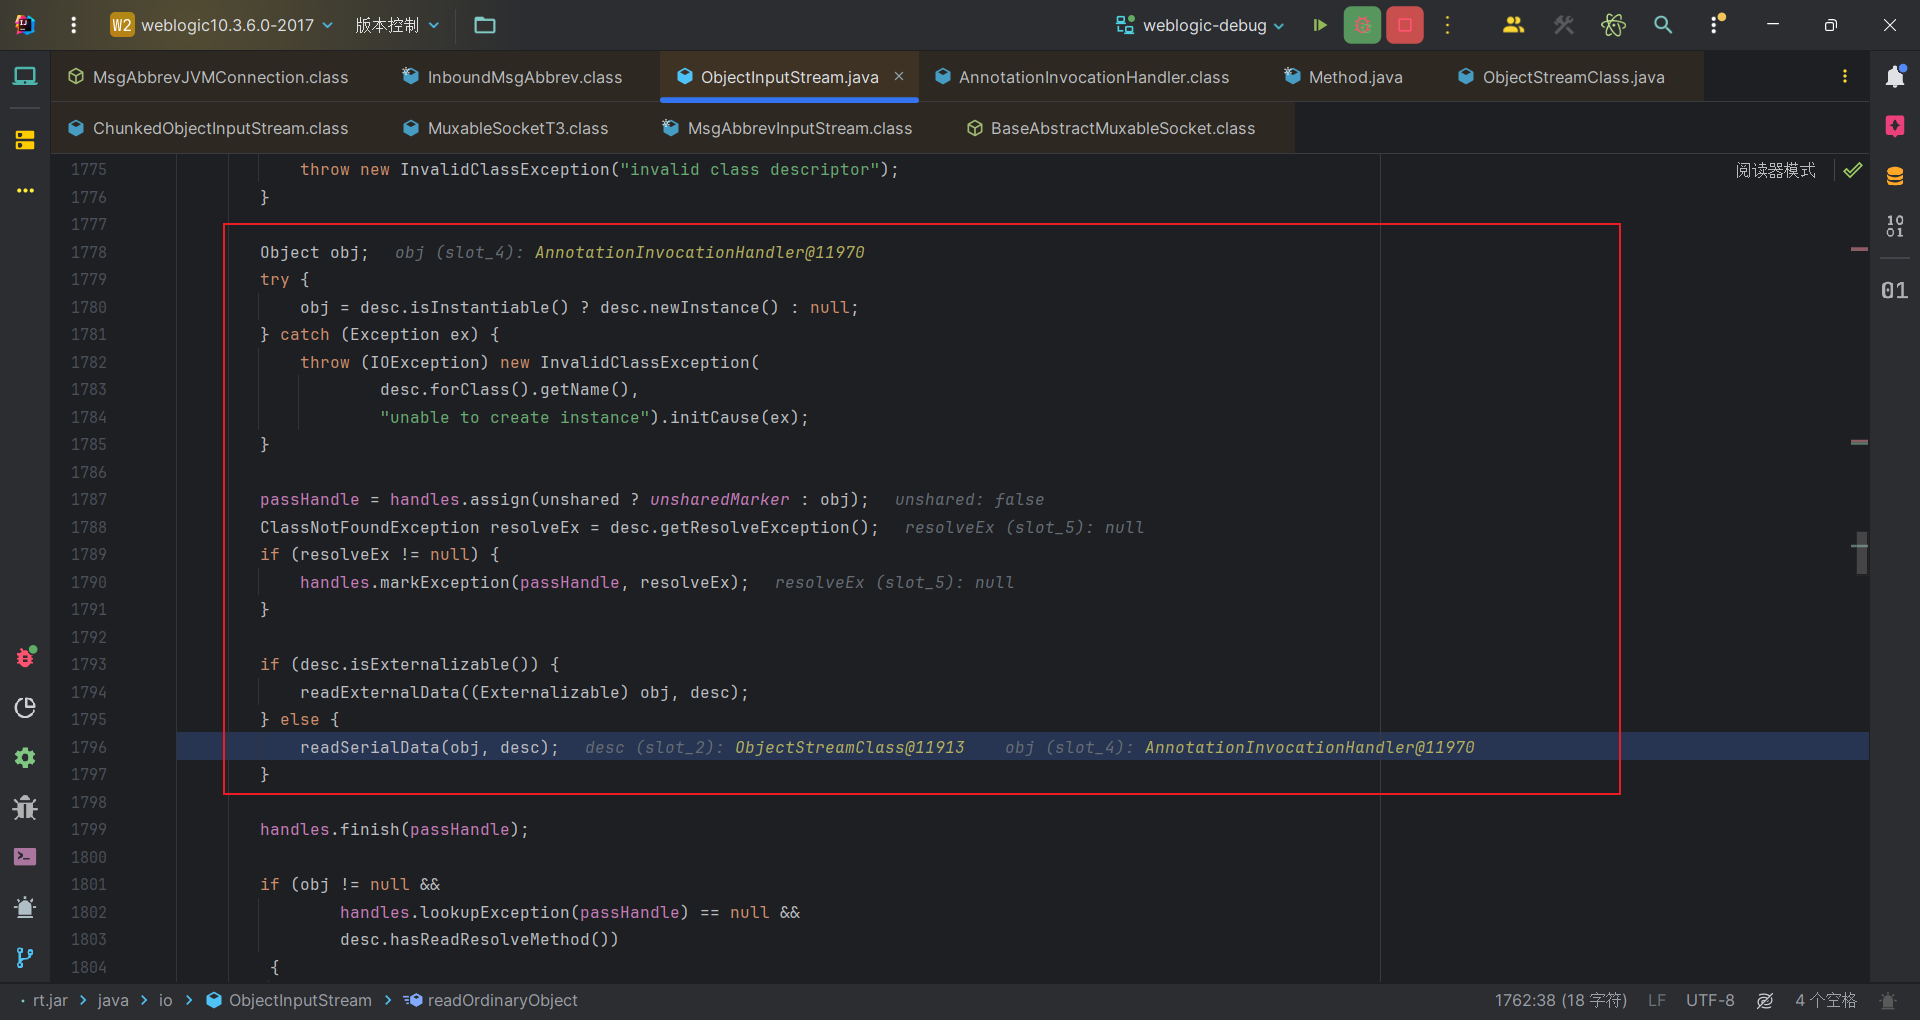This screenshot has width=1920, height=1020.
Task: Open editor tabs options menu
Action: click(x=1845, y=77)
